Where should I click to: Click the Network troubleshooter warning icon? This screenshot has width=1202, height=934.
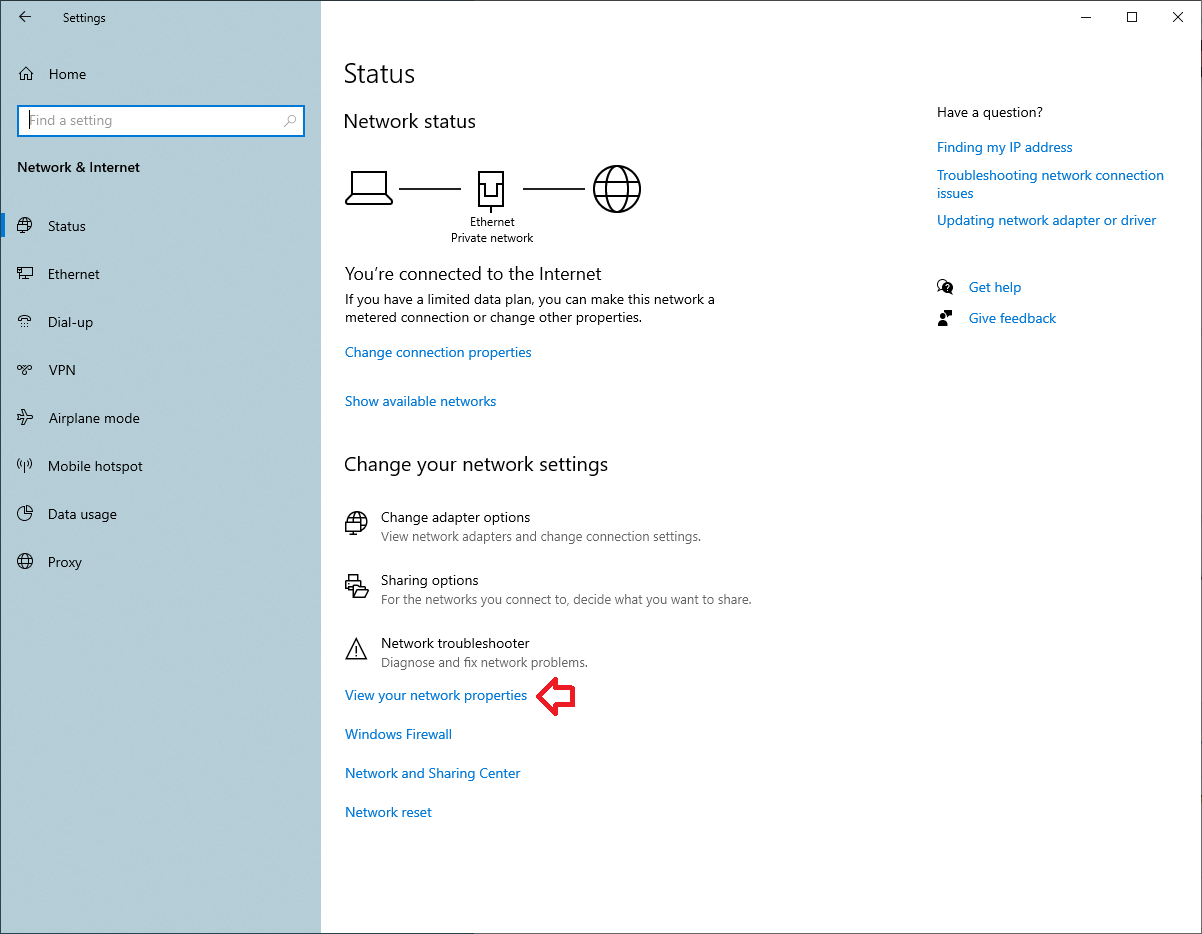(x=356, y=650)
